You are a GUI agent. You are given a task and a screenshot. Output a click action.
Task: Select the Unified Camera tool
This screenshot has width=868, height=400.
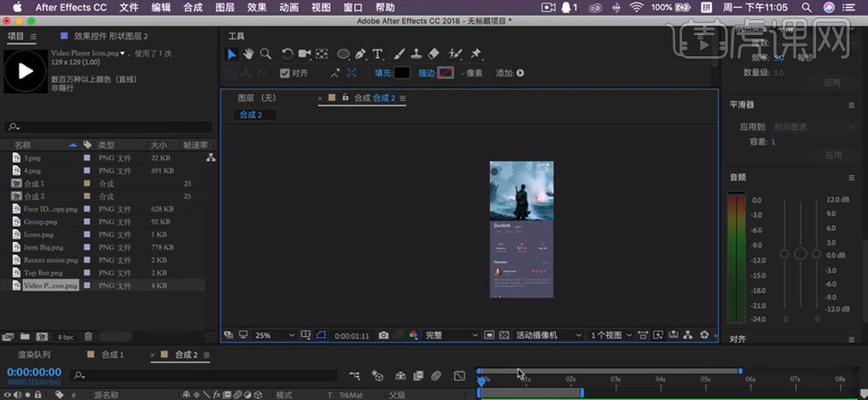pyautogui.click(x=304, y=54)
